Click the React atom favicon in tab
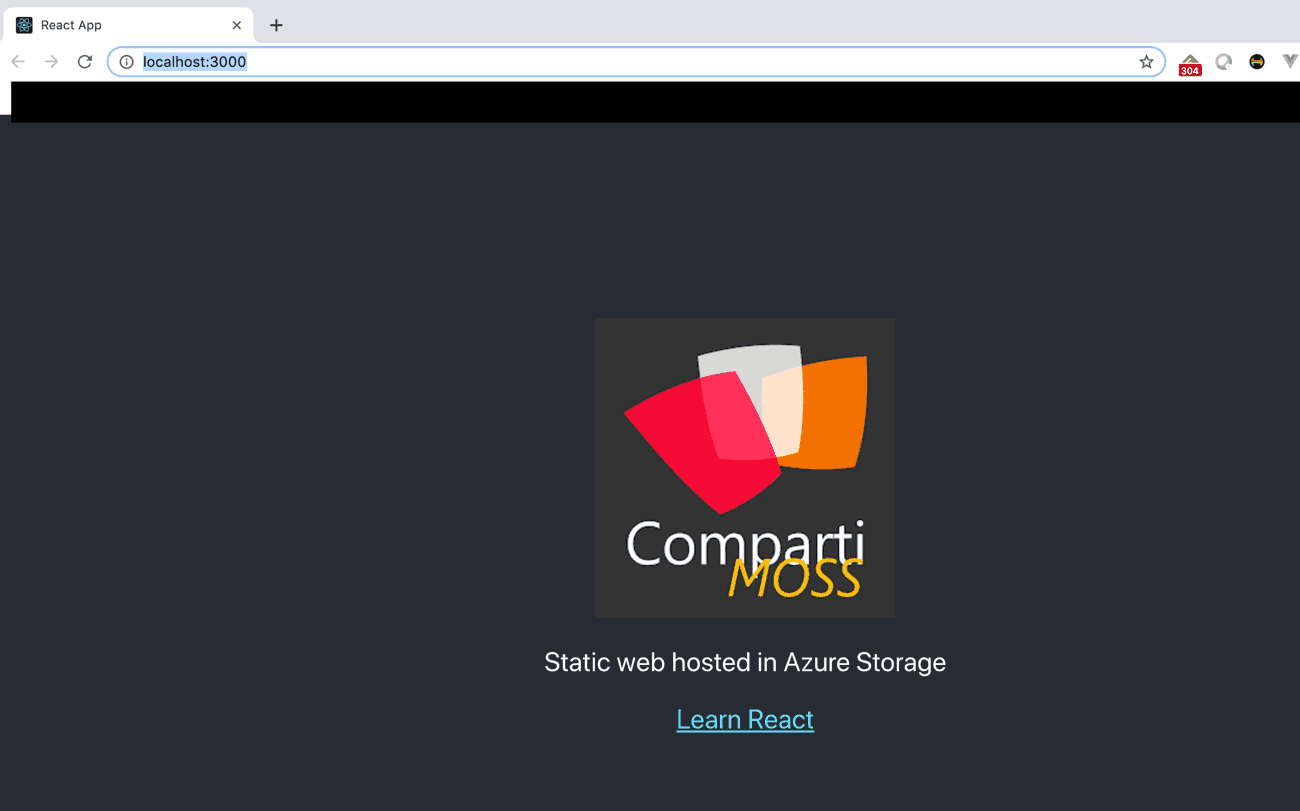Screen dimensions: 1300x811 pos(25,25)
